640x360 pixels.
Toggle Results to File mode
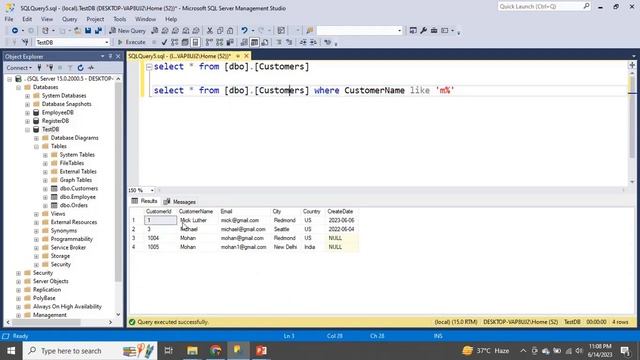pos(265,42)
